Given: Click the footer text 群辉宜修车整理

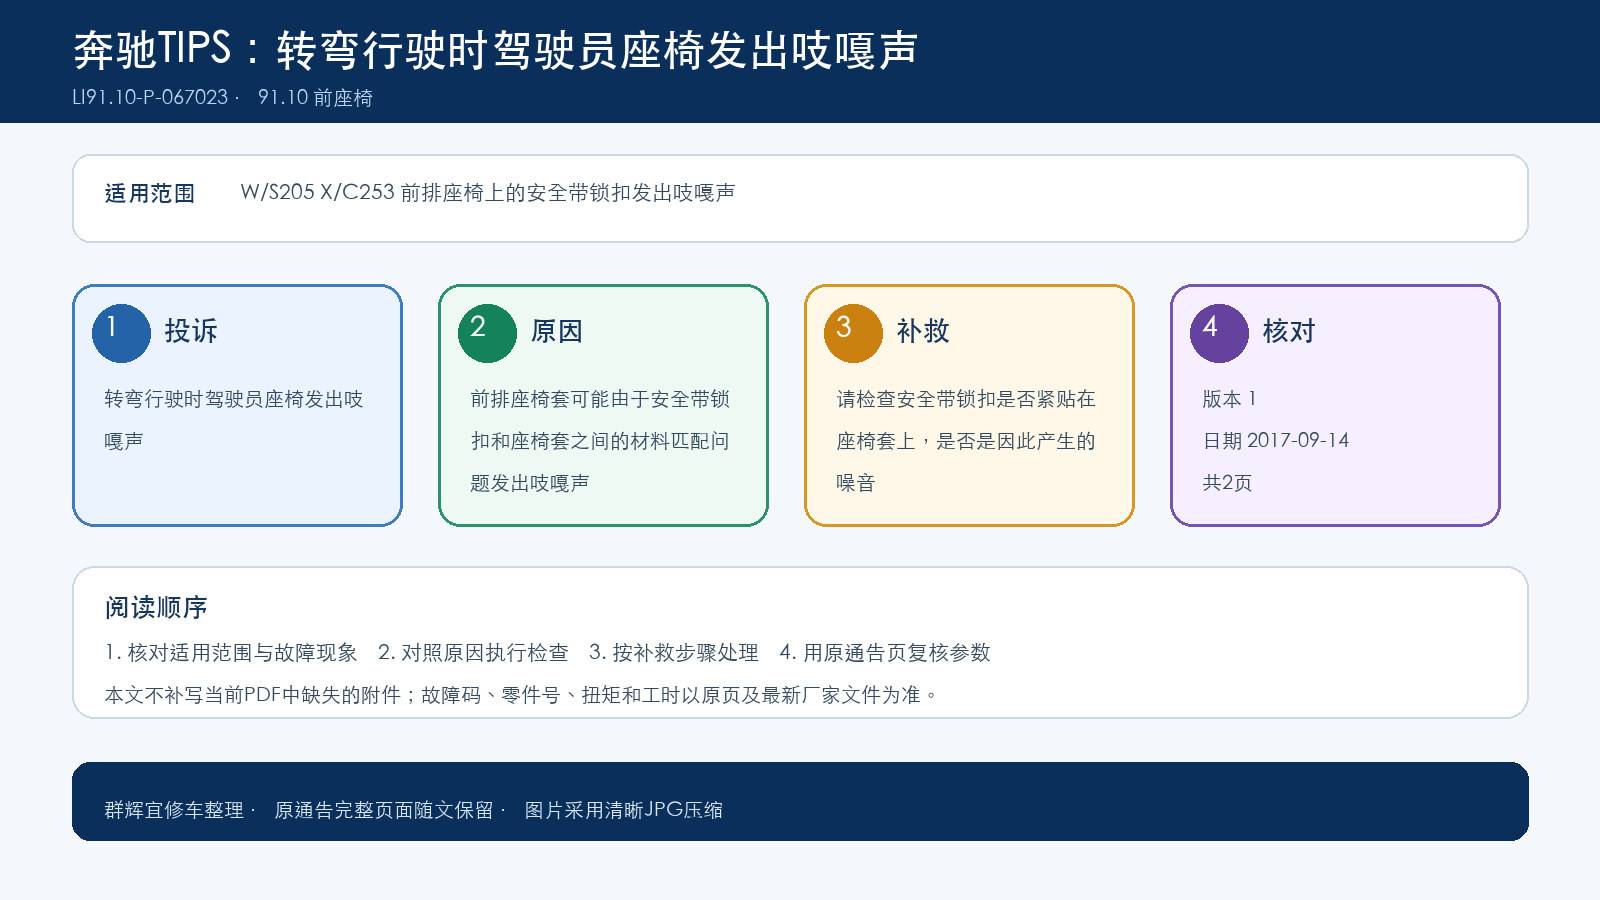Looking at the screenshot, I should click(x=174, y=810).
